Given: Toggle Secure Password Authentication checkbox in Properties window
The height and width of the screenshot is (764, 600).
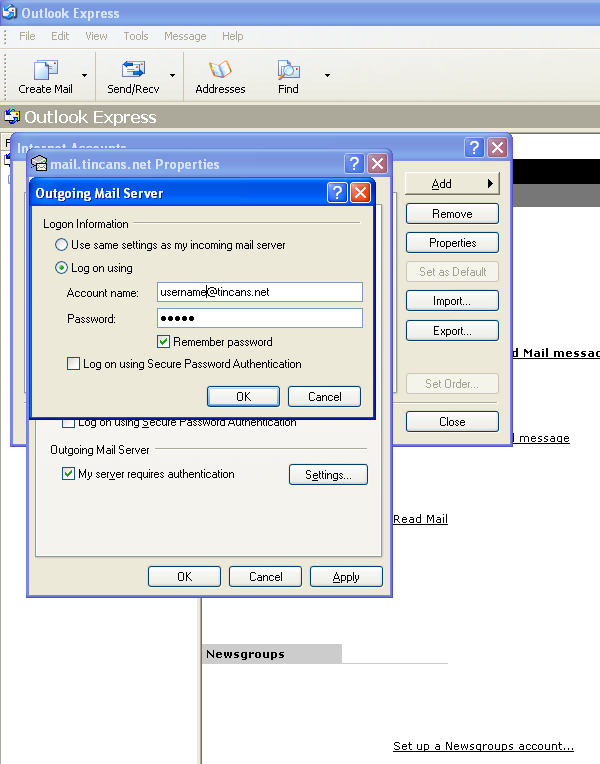Looking at the screenshot, I should [68, 423].
